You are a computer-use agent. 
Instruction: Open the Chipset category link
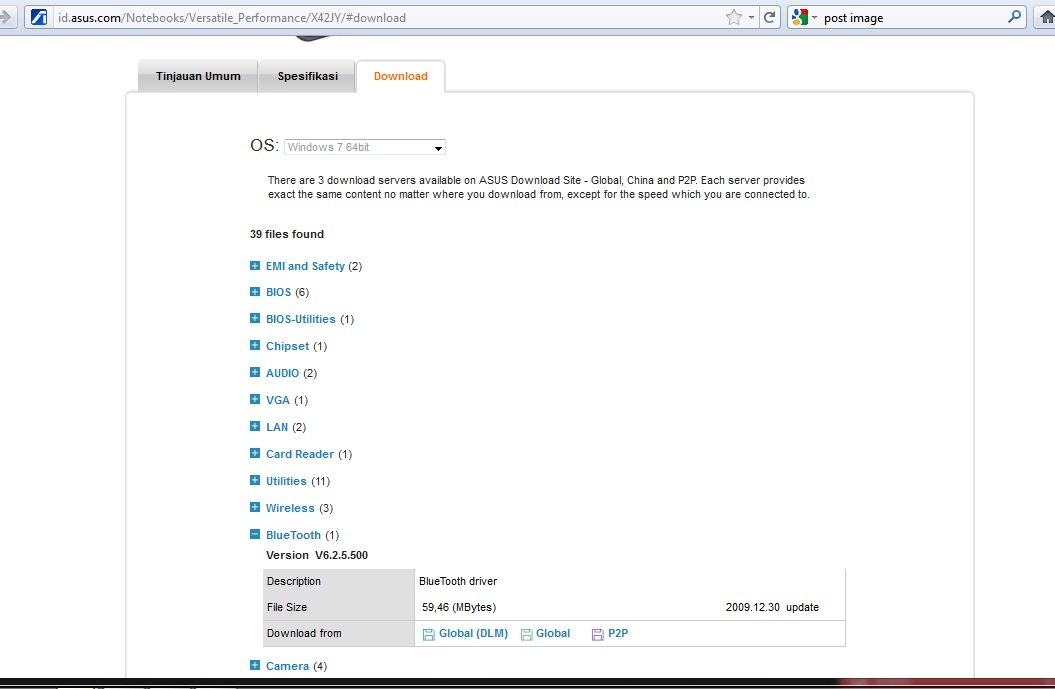(287, 346)
